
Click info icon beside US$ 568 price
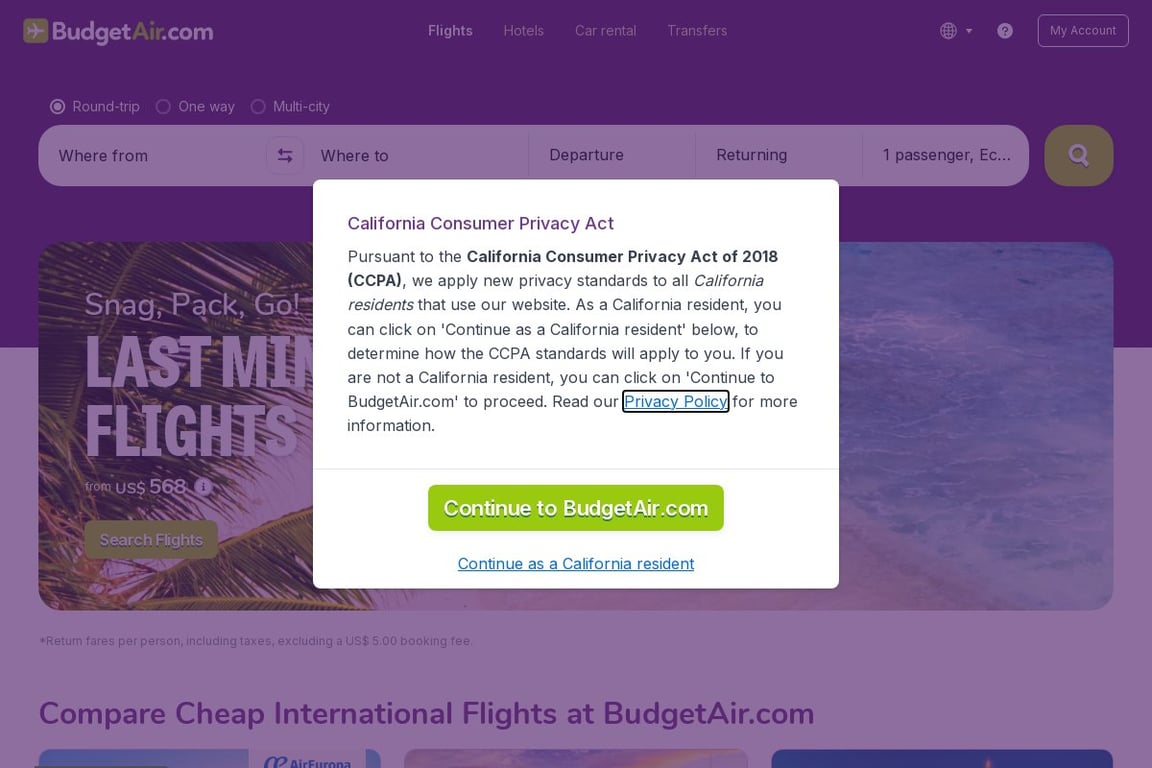click(x=203, y=487)
